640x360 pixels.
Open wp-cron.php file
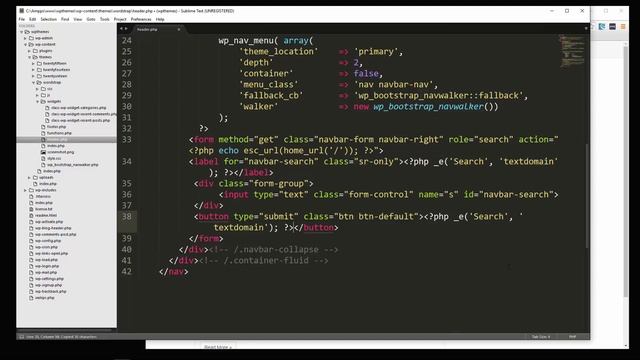coord(46,247)
